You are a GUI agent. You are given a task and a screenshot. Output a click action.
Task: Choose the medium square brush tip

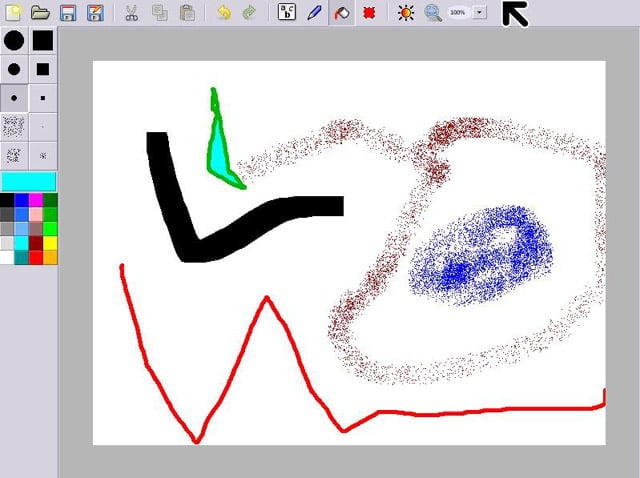(43, 69)
